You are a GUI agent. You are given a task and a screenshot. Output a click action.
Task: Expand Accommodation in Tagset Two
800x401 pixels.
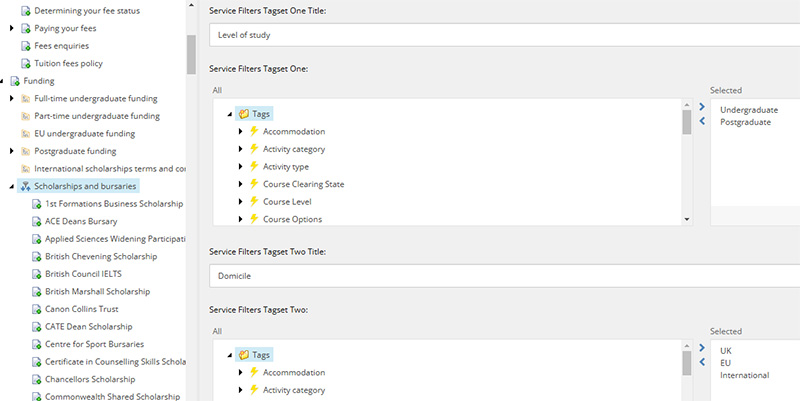coord(241,373)
